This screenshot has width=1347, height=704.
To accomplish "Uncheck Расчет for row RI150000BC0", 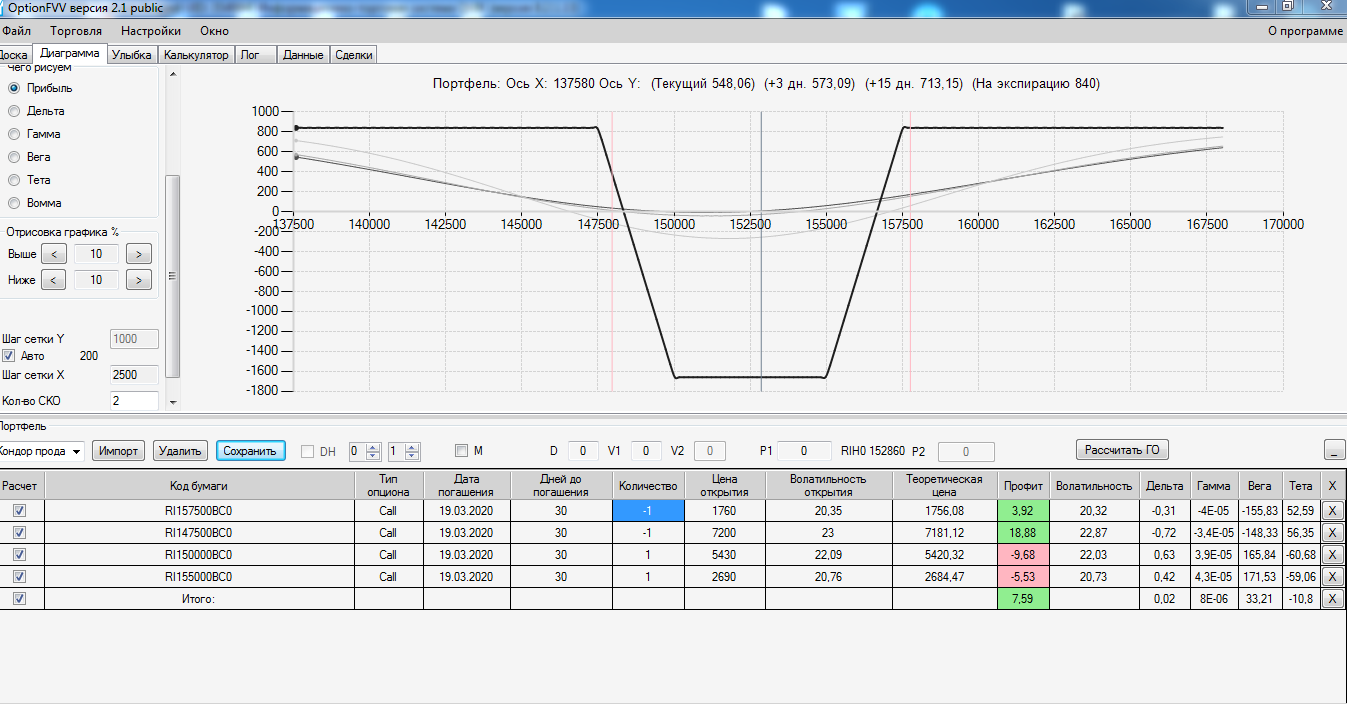I will pos(20,554).
